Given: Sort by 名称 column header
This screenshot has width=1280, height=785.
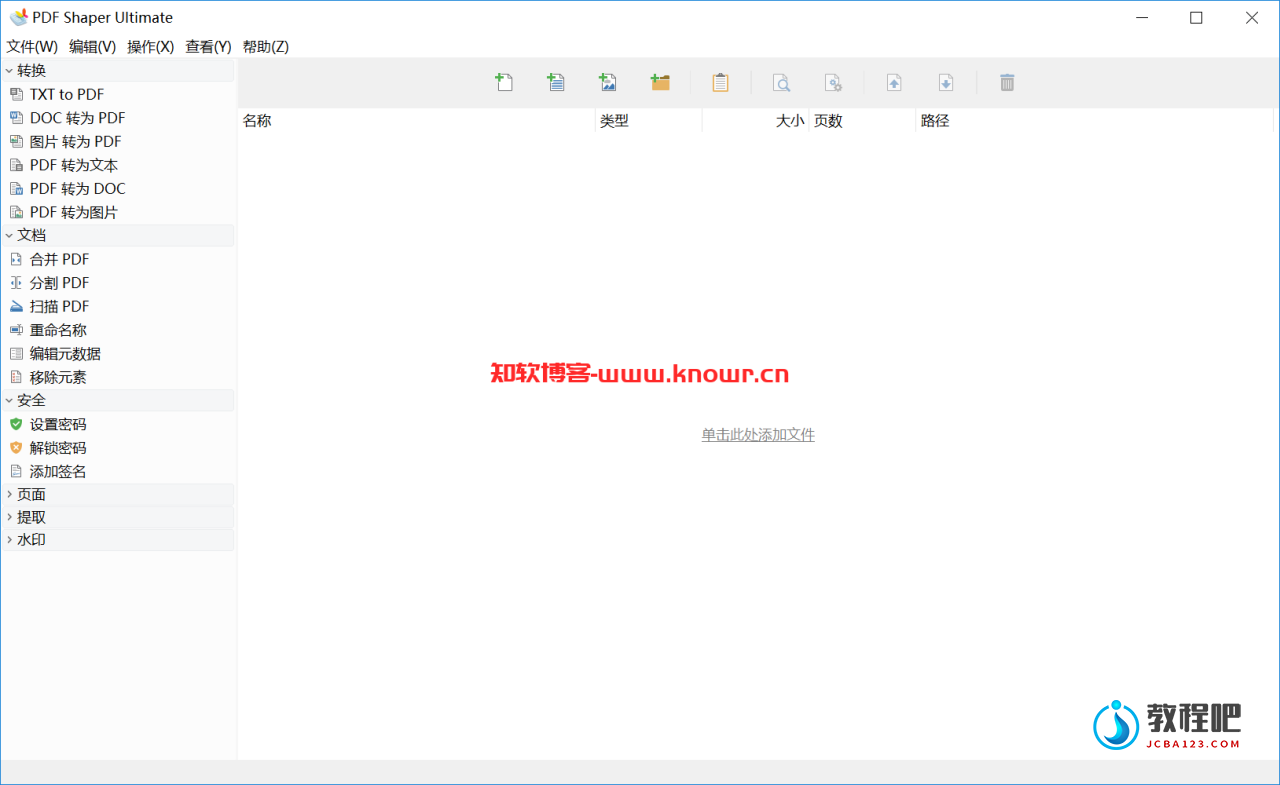Looking at the screenshot, I should click(416, 121).
